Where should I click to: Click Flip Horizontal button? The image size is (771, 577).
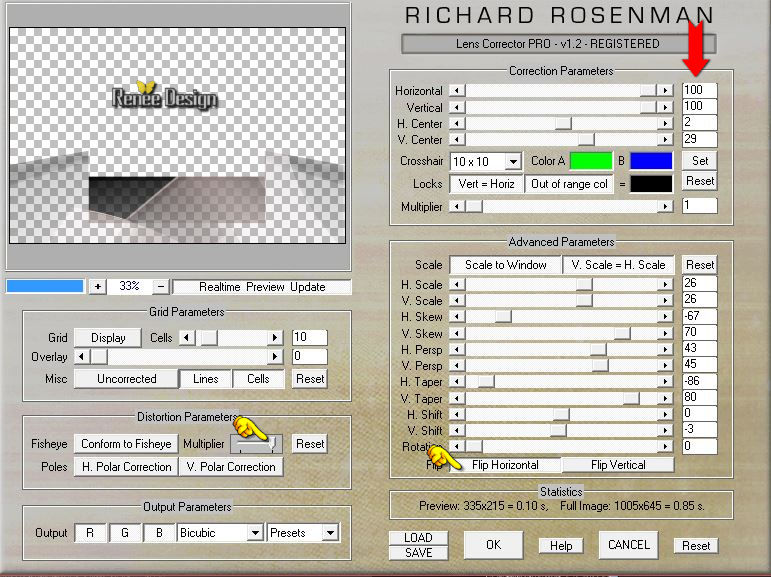tap(505, 465)
